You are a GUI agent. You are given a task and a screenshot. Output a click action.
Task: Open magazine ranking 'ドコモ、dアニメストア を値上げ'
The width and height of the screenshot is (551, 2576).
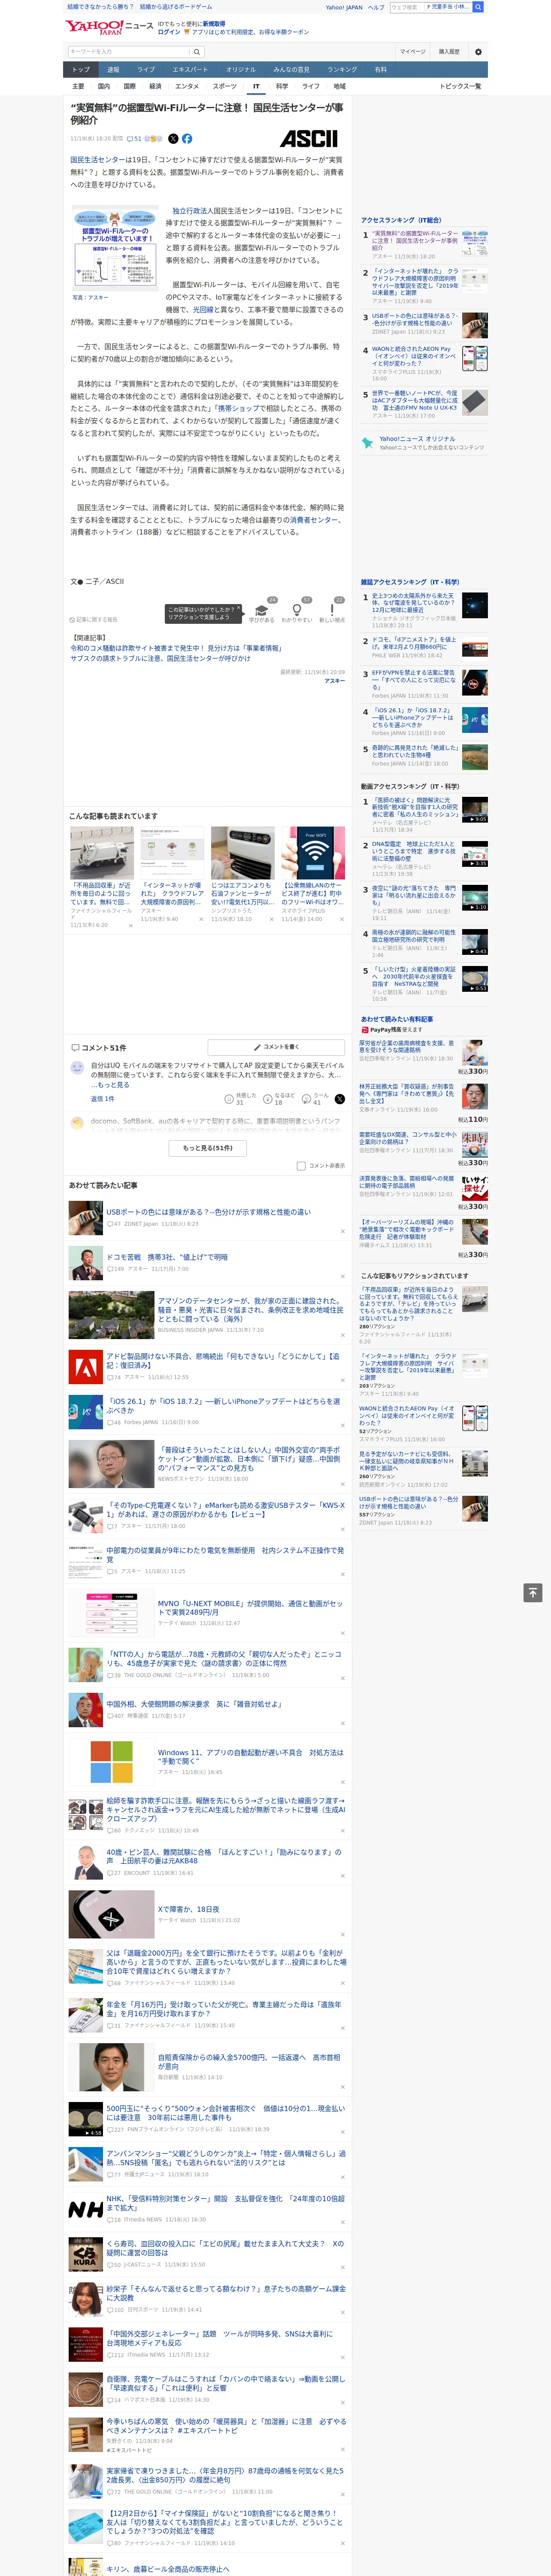pyautogui.click(x=414, y=643)
